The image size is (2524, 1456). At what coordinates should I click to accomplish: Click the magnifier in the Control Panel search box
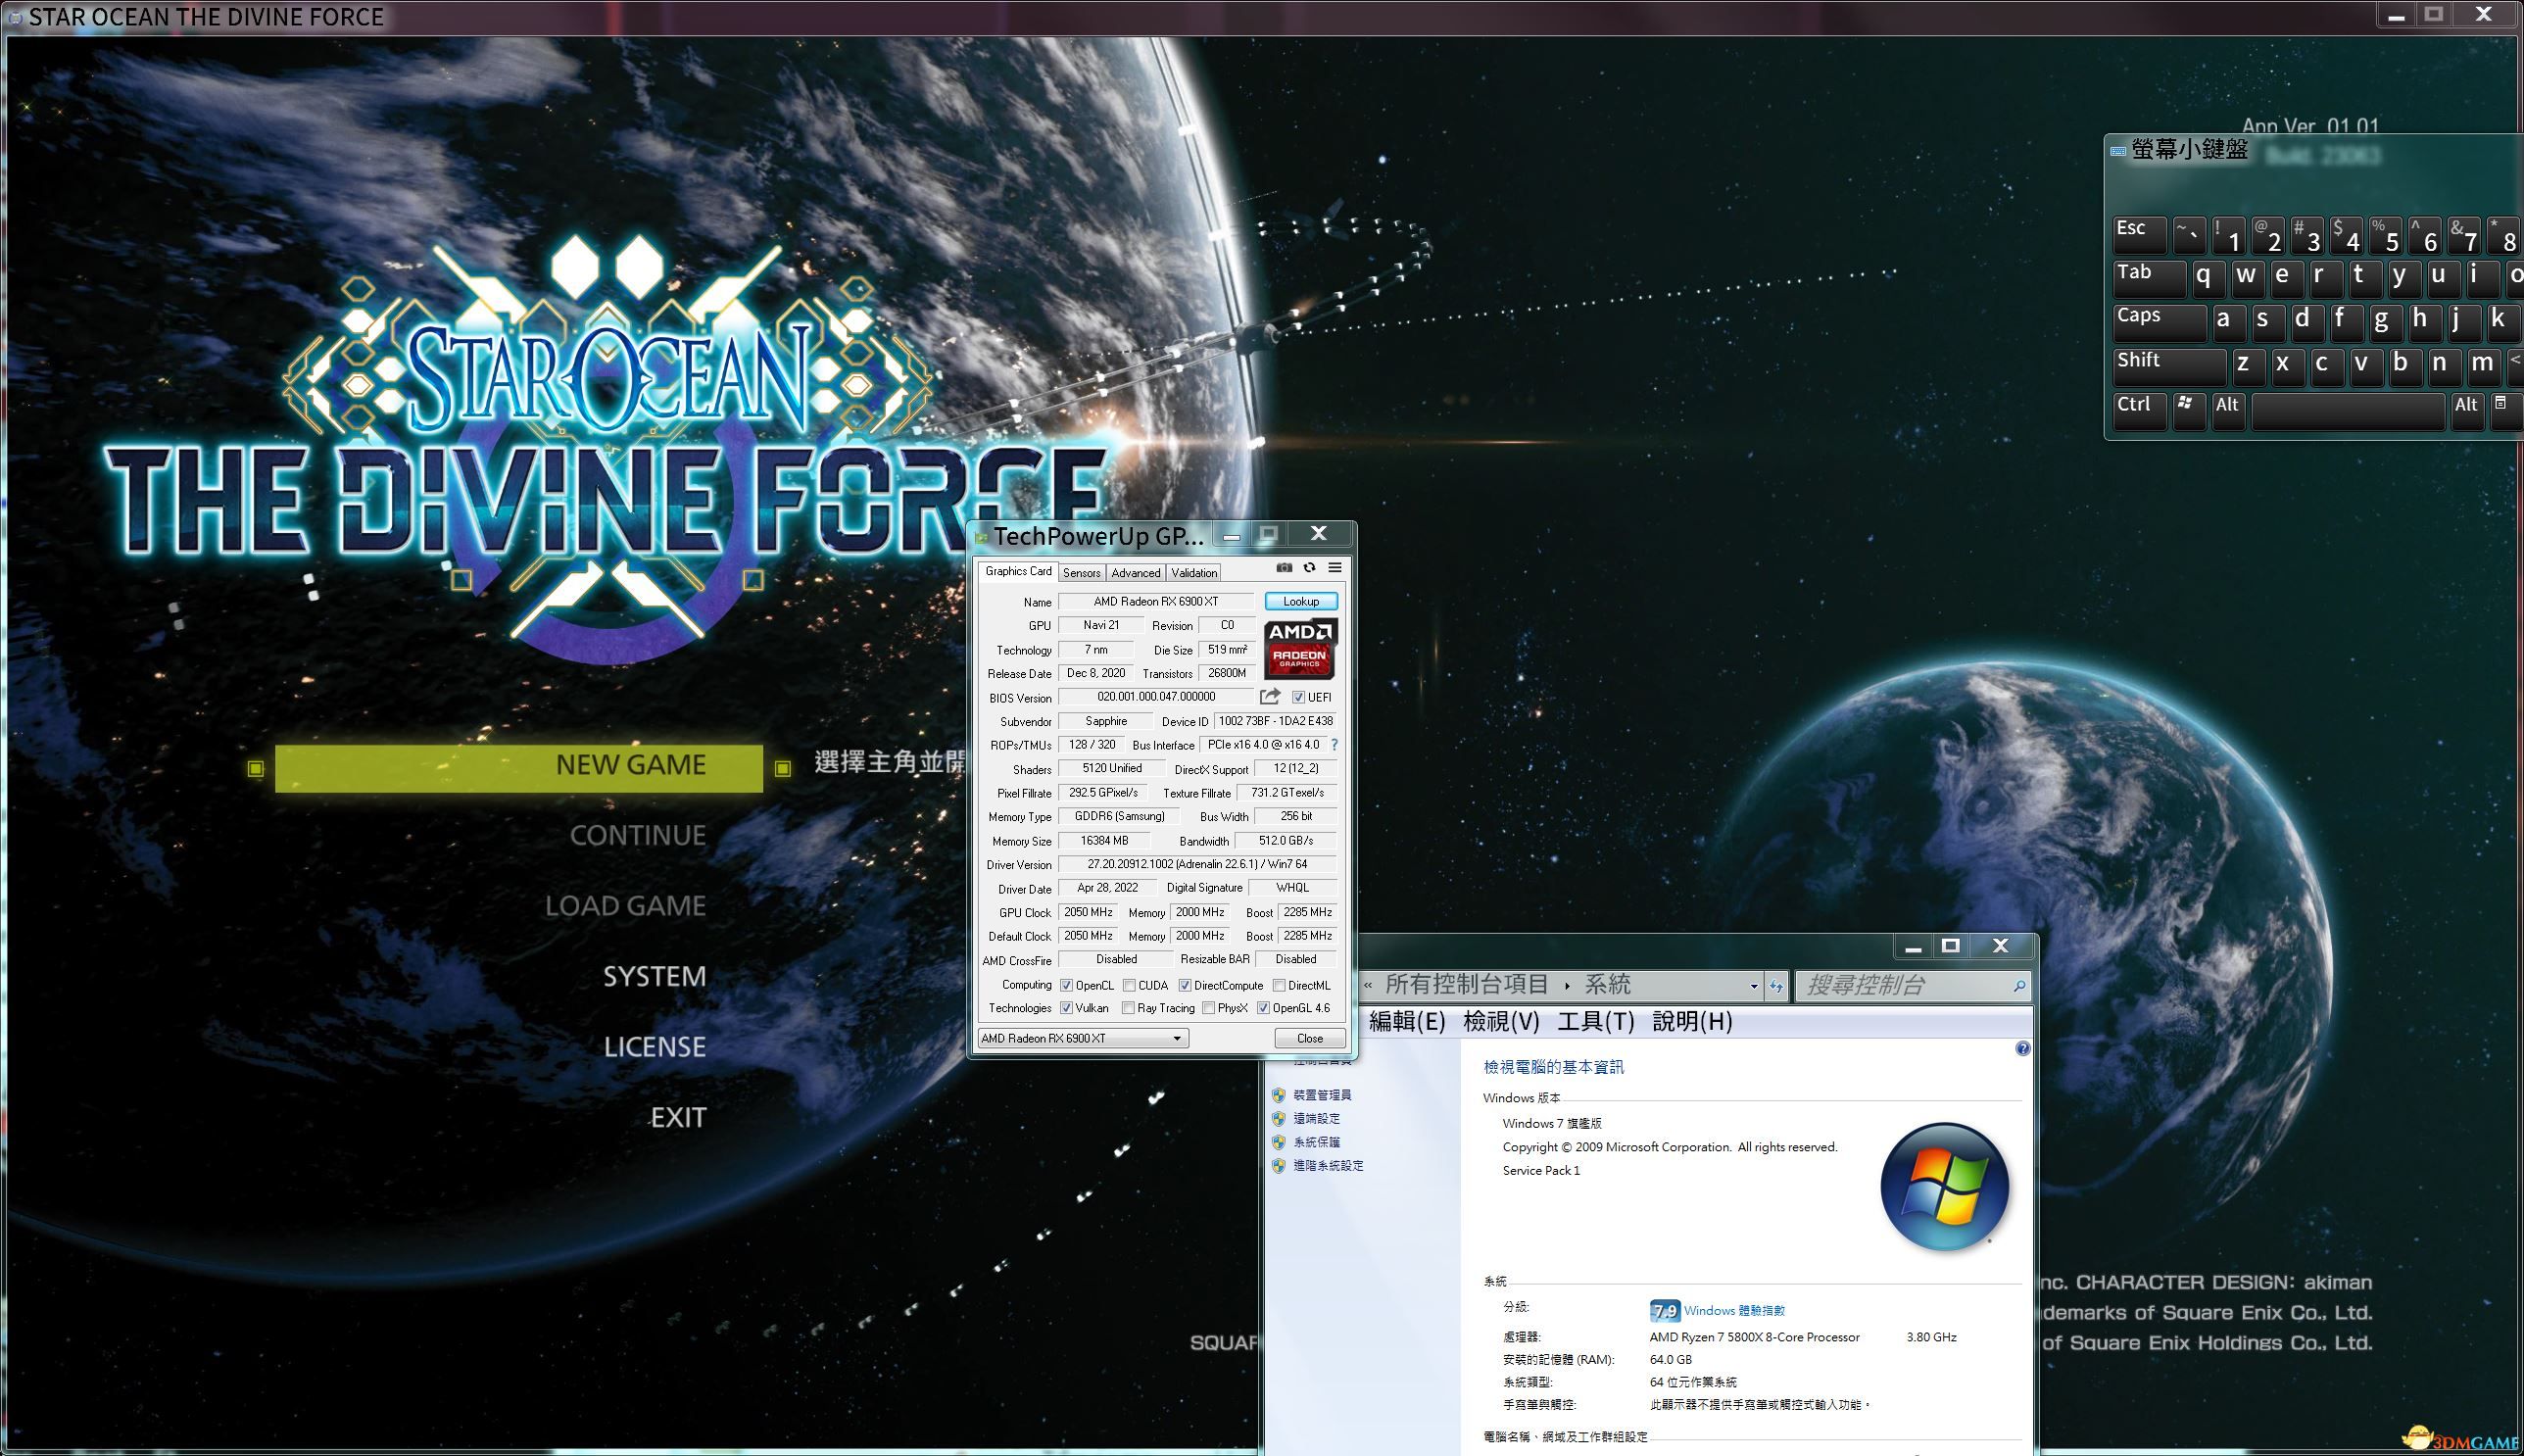(2018, 986)
